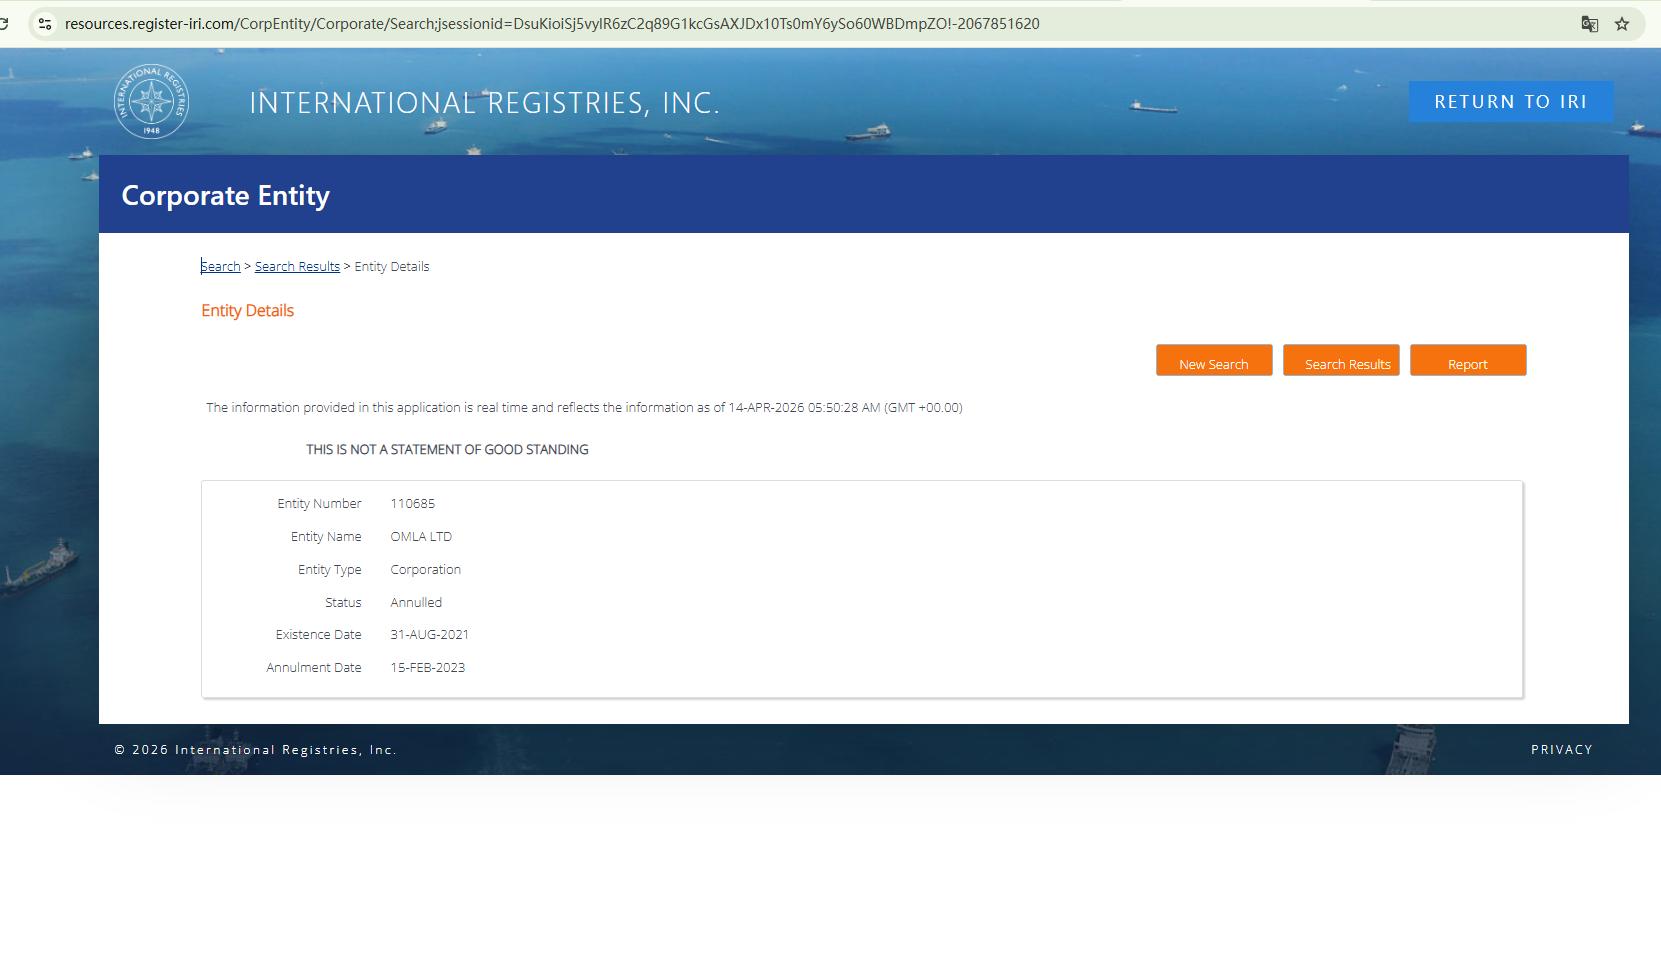Click the browser address bar URL

click(x=552, y=24)
